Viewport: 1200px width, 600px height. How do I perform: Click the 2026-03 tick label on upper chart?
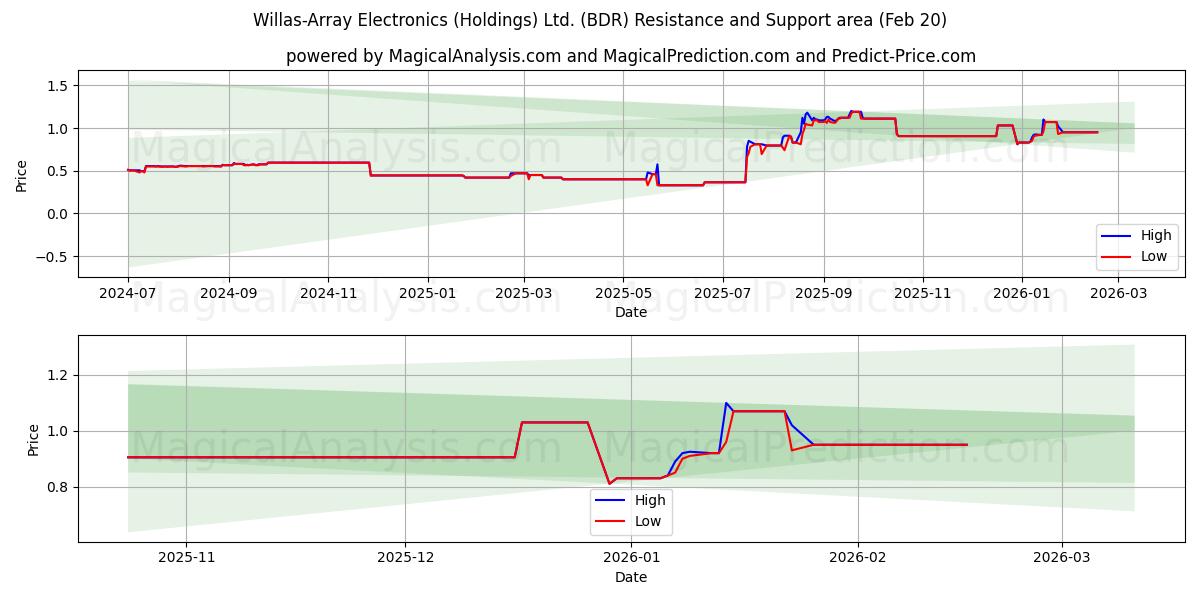(1118, 294)
